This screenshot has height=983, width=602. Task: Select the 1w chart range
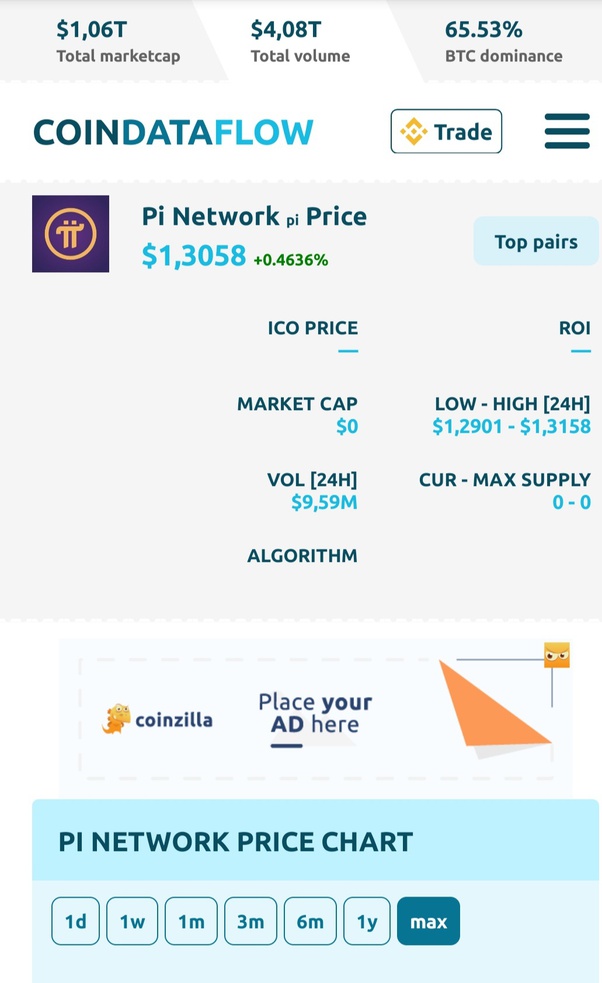coord(132,921)
